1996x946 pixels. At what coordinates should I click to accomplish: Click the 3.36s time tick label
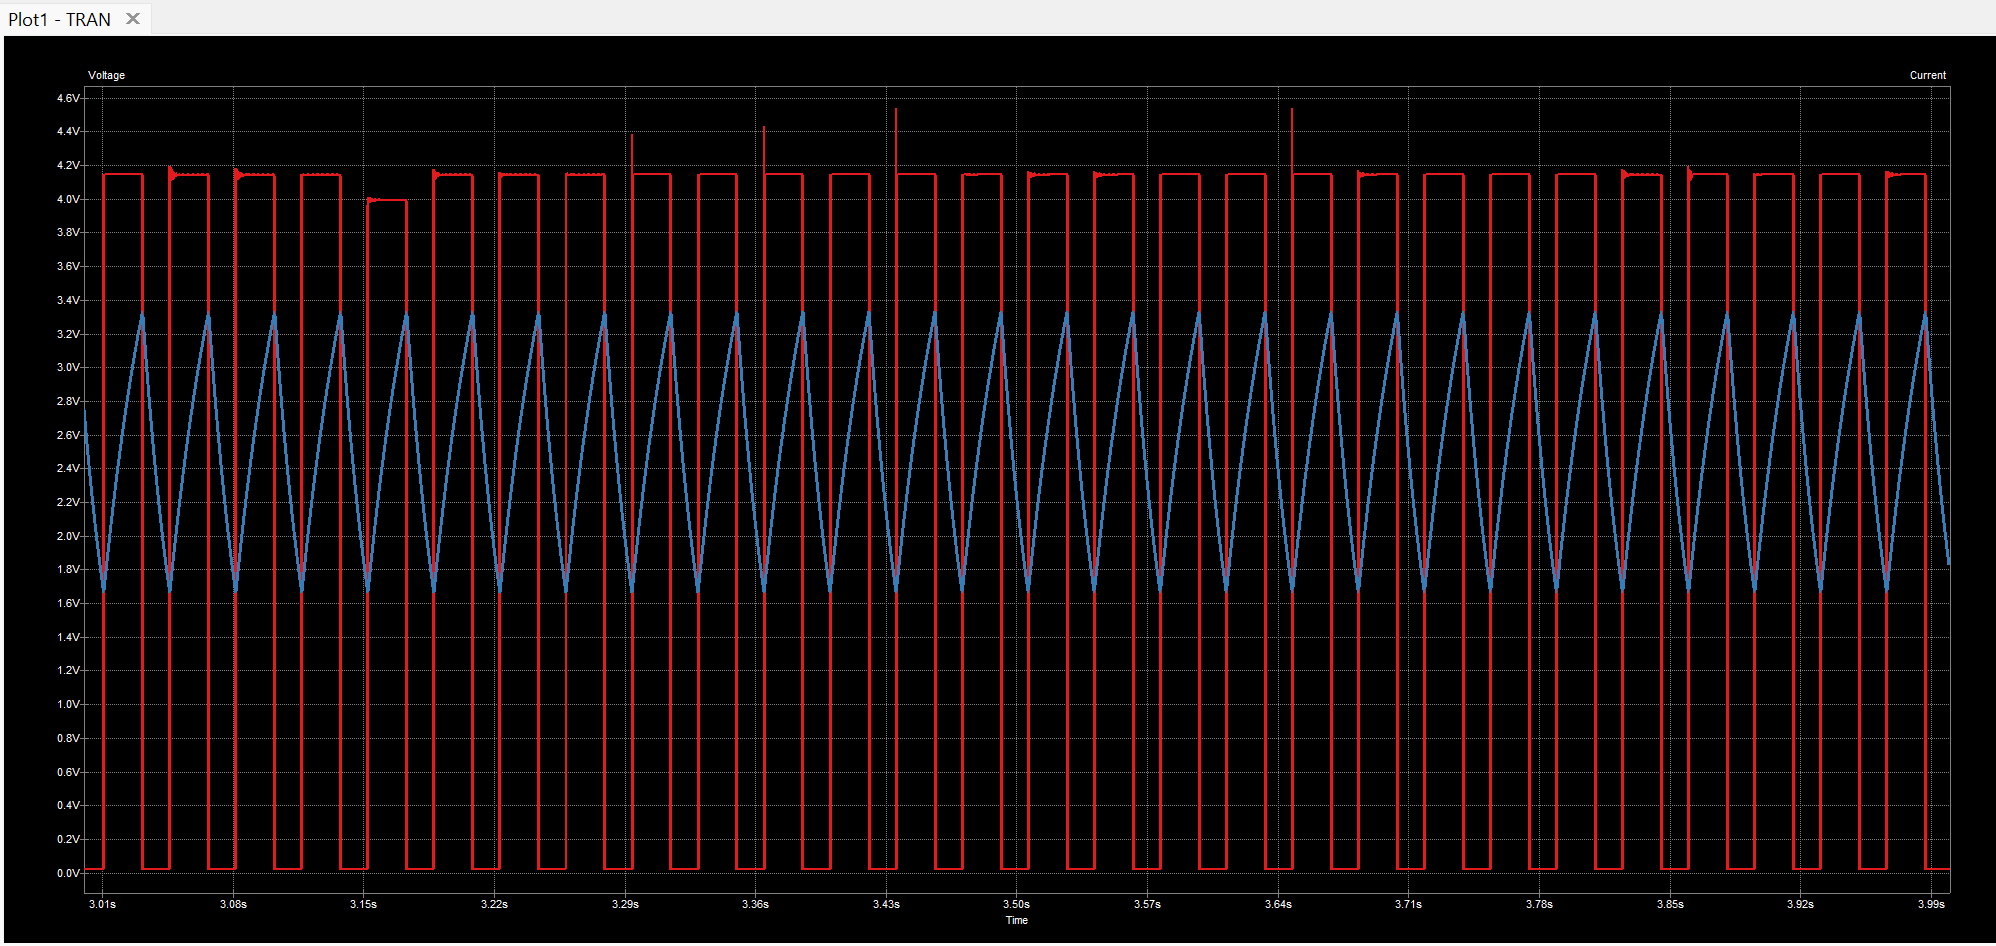point(755,904)
